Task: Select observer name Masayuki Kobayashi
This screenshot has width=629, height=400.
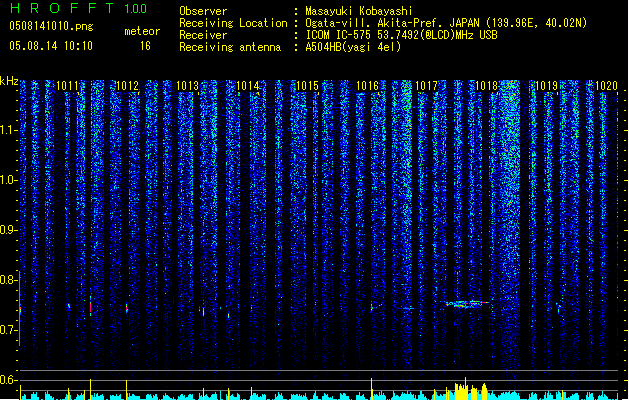Action: (x=359, y=11)
